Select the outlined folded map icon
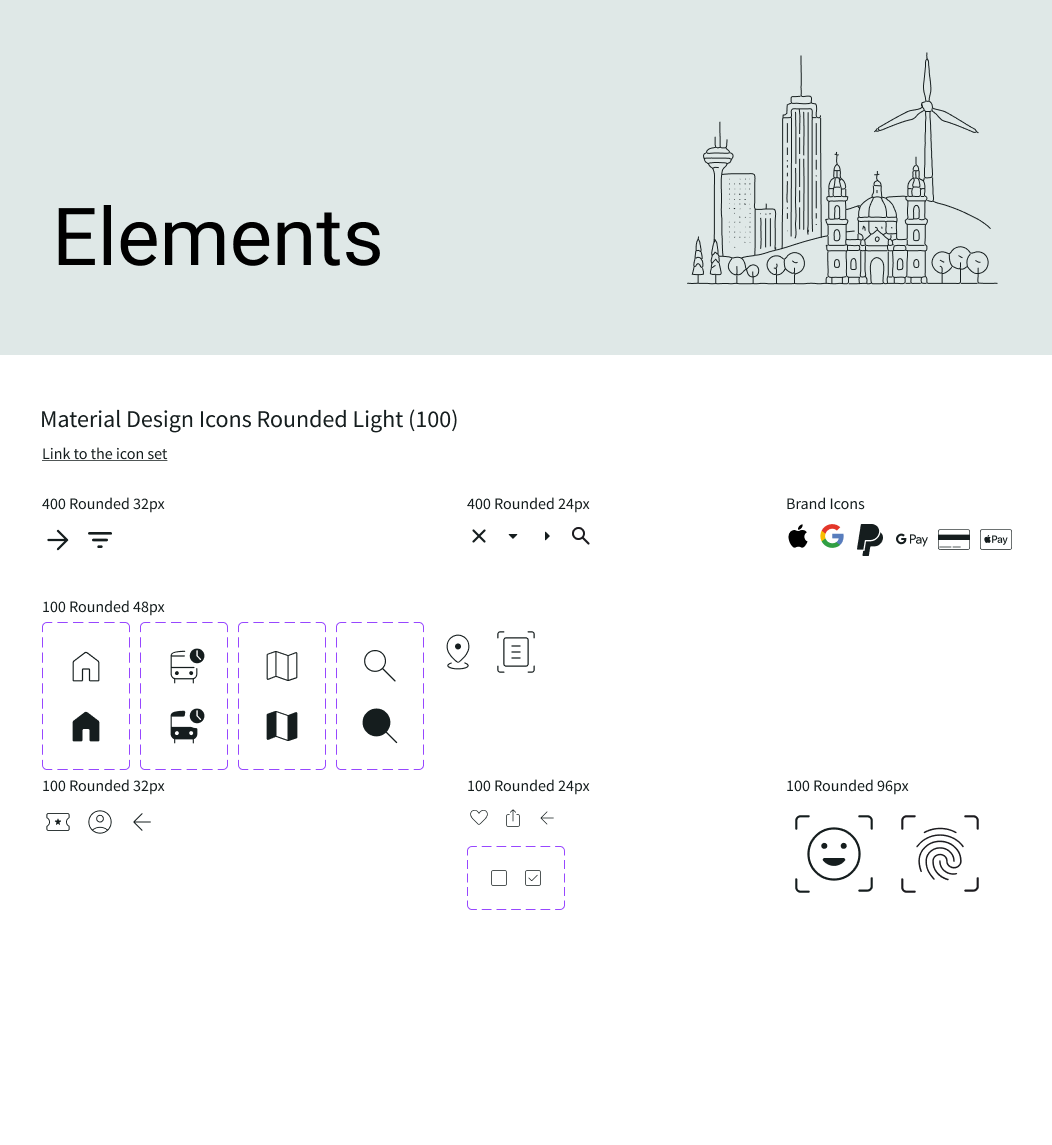Image resolution: width=1052 pixels, height=1145 pixels. coord(281,665)
